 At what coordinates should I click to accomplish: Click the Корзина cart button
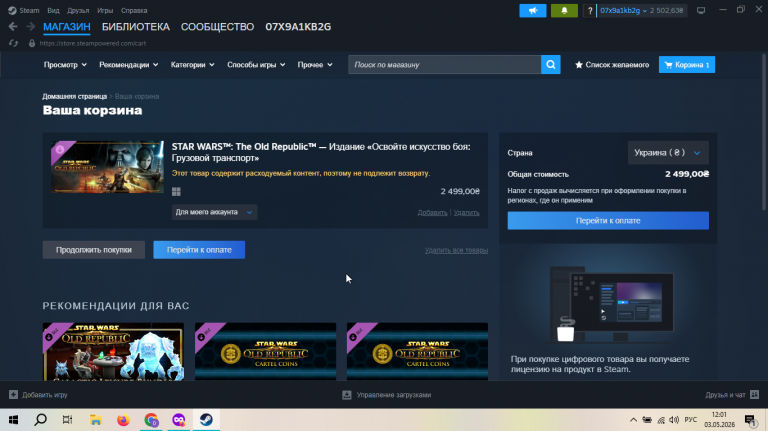[687, 65]
